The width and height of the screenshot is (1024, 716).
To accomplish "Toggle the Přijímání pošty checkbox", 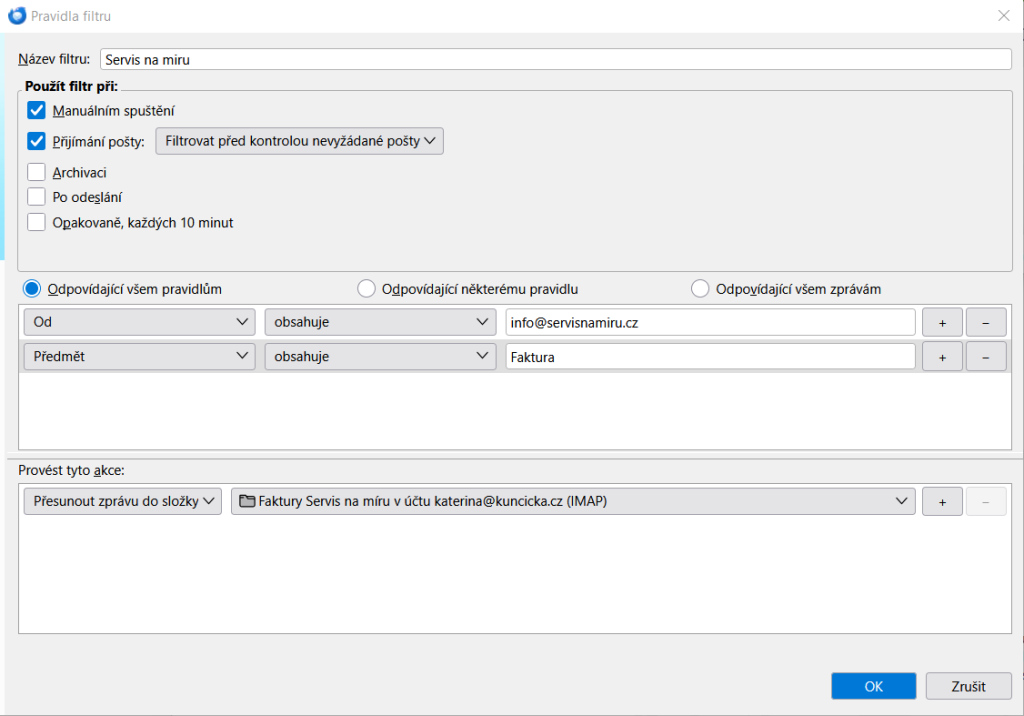I will pos(37,141).
